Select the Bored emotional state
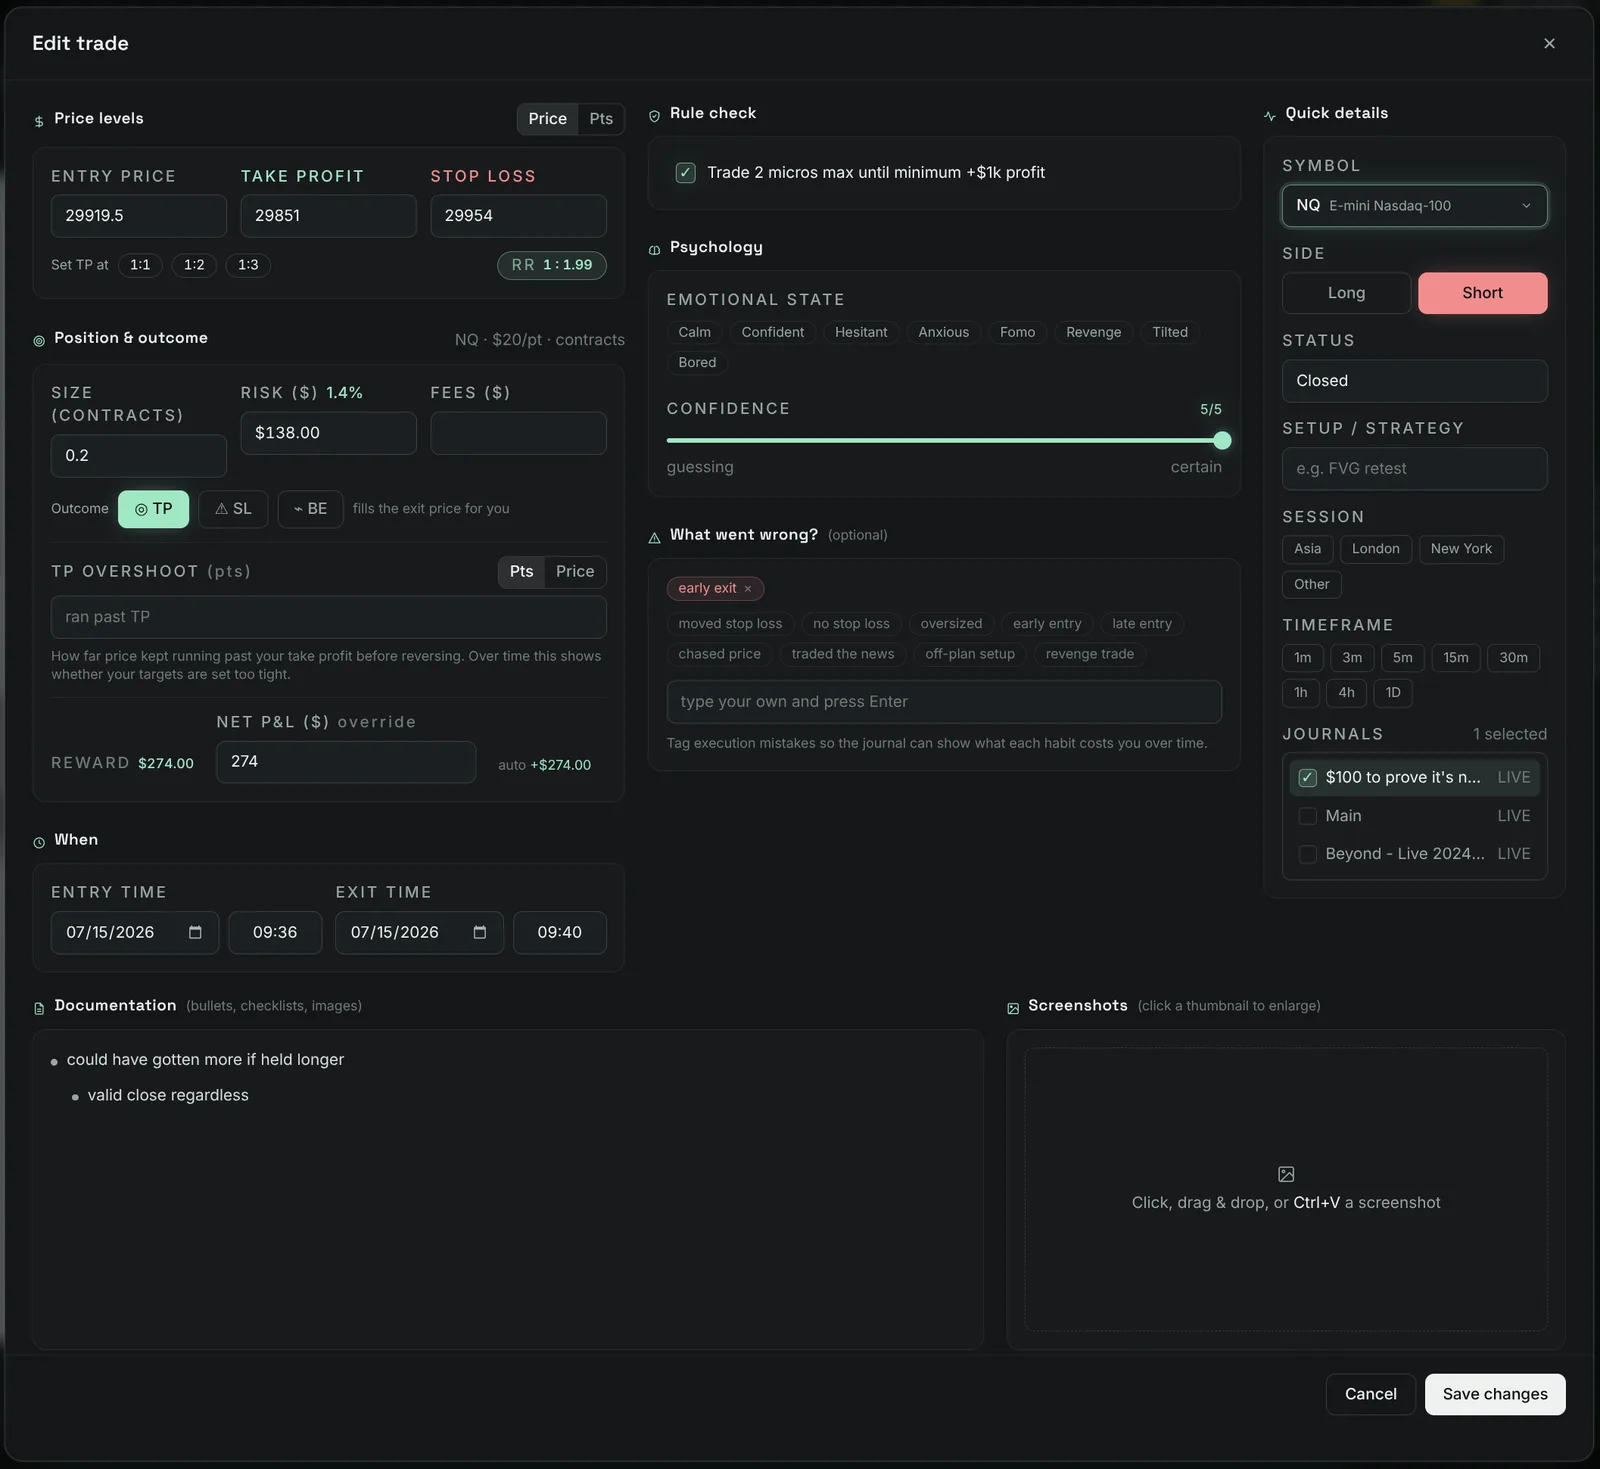1600x1469 pixels. (697, 362)
